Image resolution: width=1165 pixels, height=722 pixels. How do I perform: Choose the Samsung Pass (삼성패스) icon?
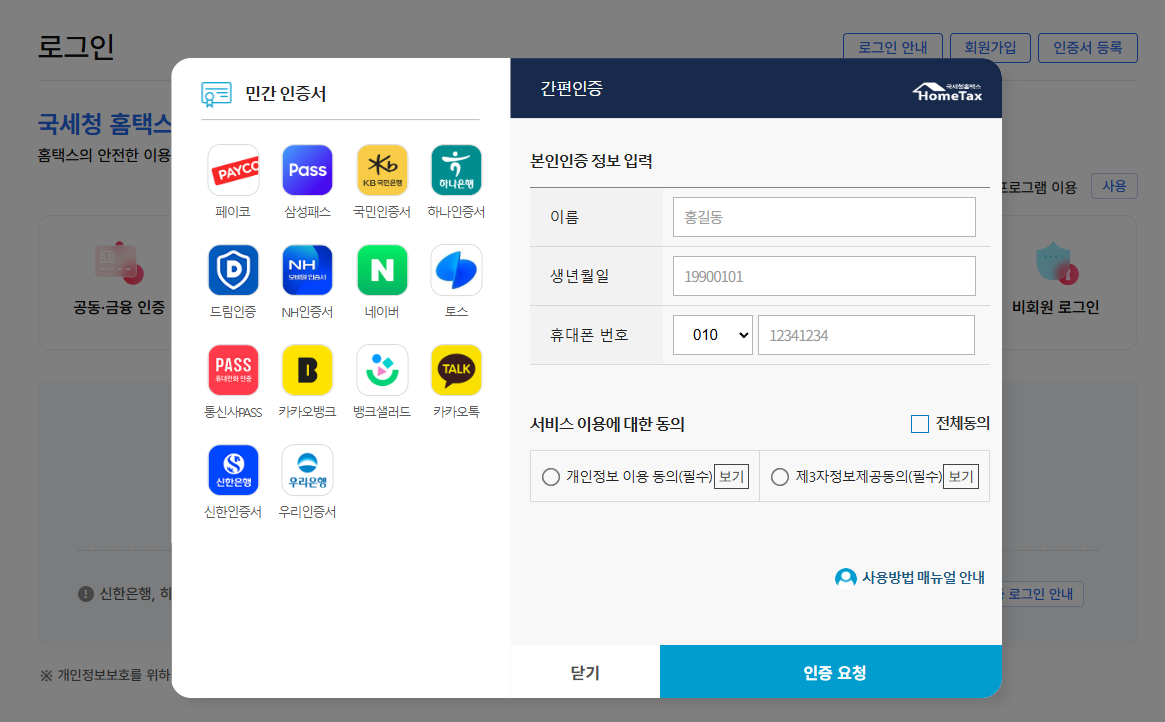(308, 170)
